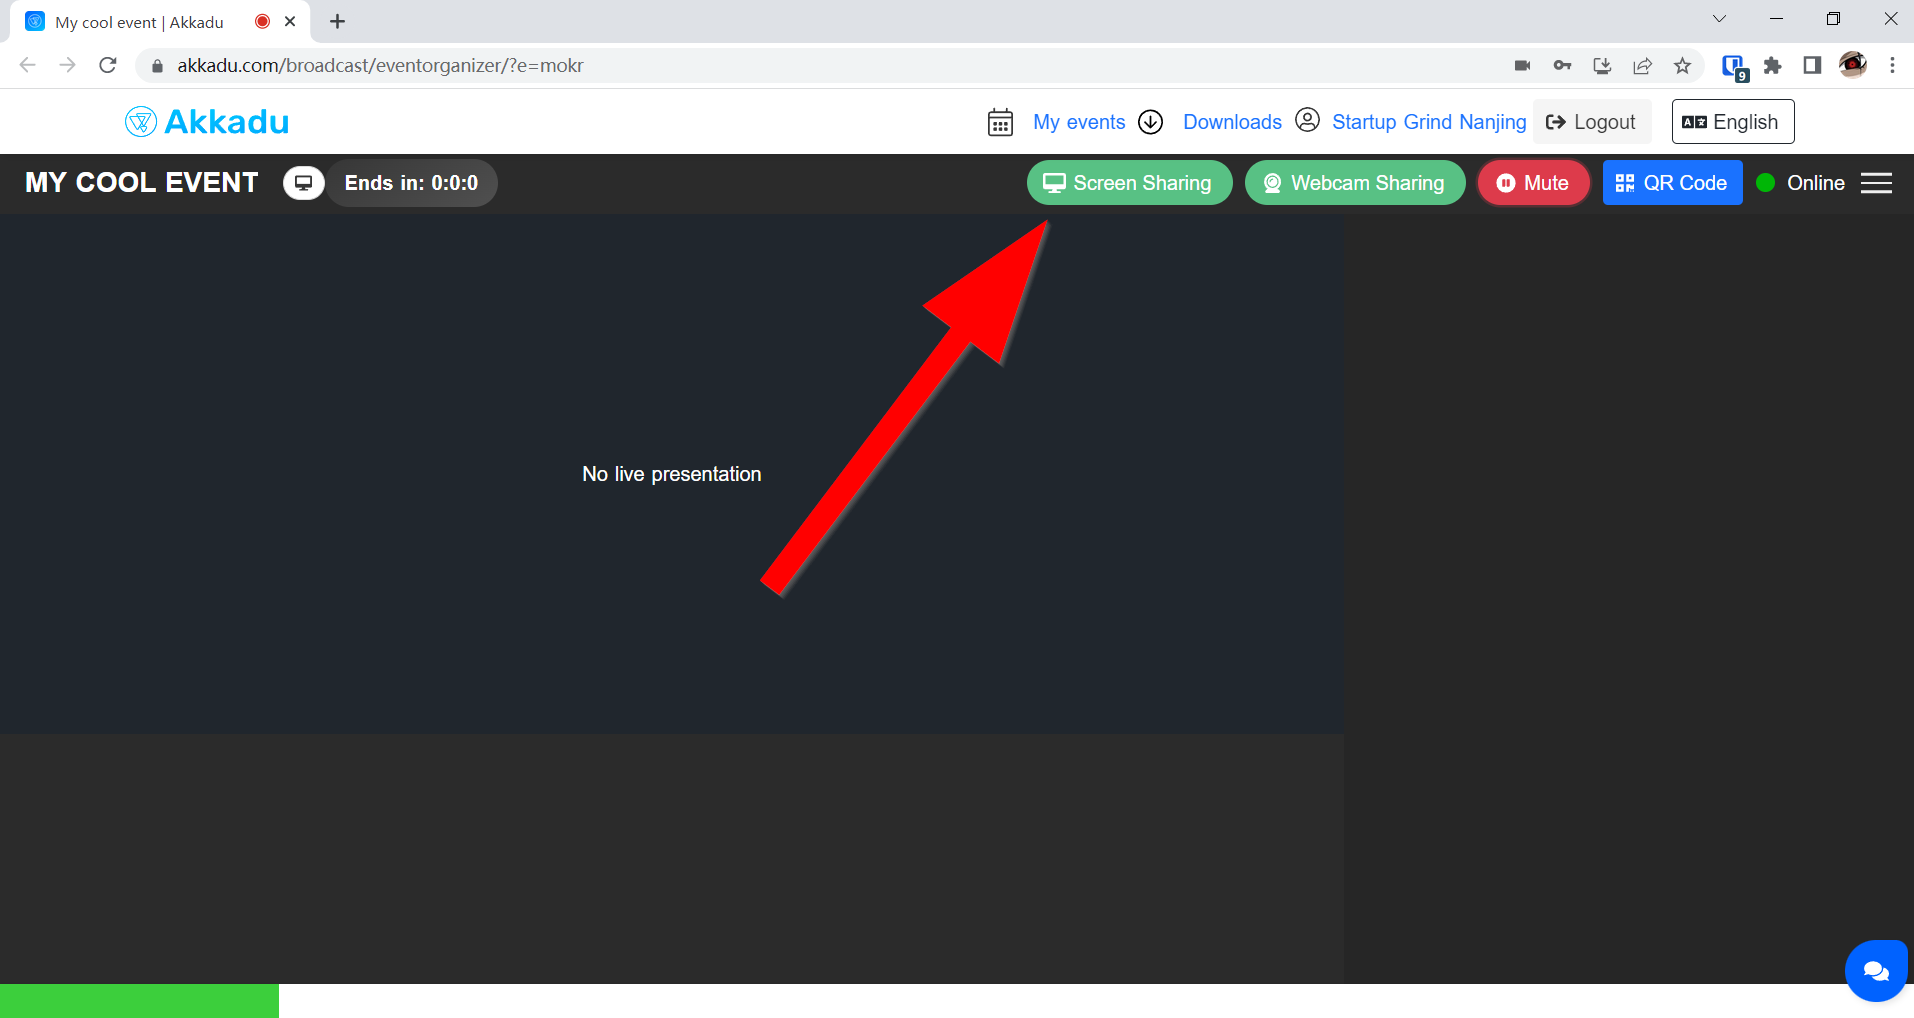Click the MY COOL EVENT title
The width and height of the screenshot is (1914, 1018).
142,182
